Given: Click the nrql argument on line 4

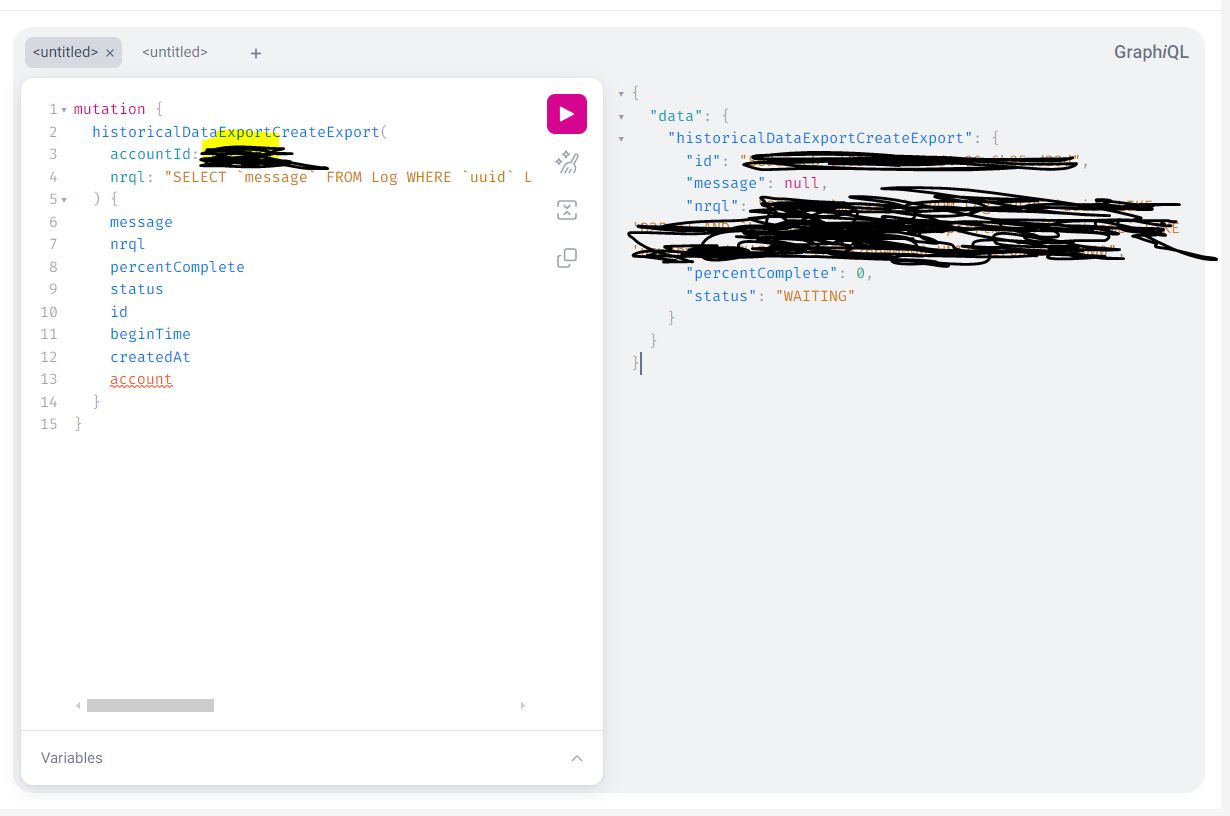Looking at the screenshot, I should [128, 177].
